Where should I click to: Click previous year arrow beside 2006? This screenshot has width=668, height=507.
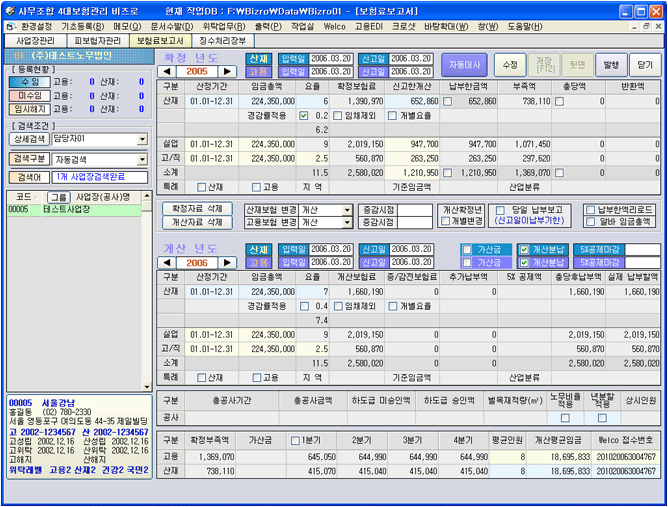(169, 262)
